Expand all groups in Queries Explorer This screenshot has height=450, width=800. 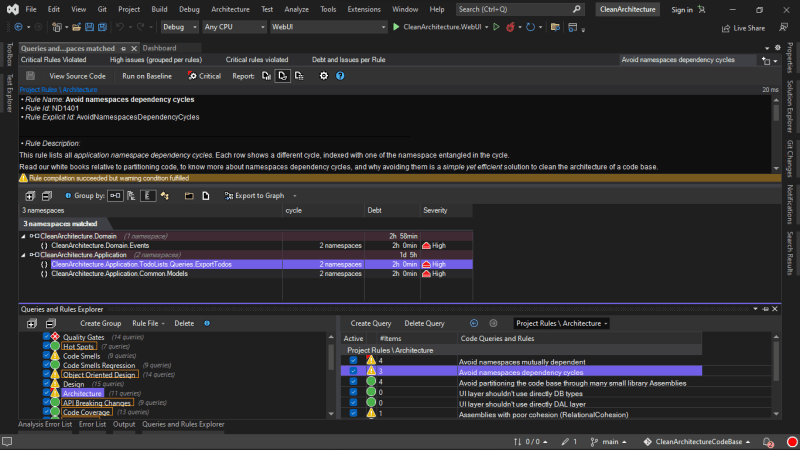pos(32,323)
